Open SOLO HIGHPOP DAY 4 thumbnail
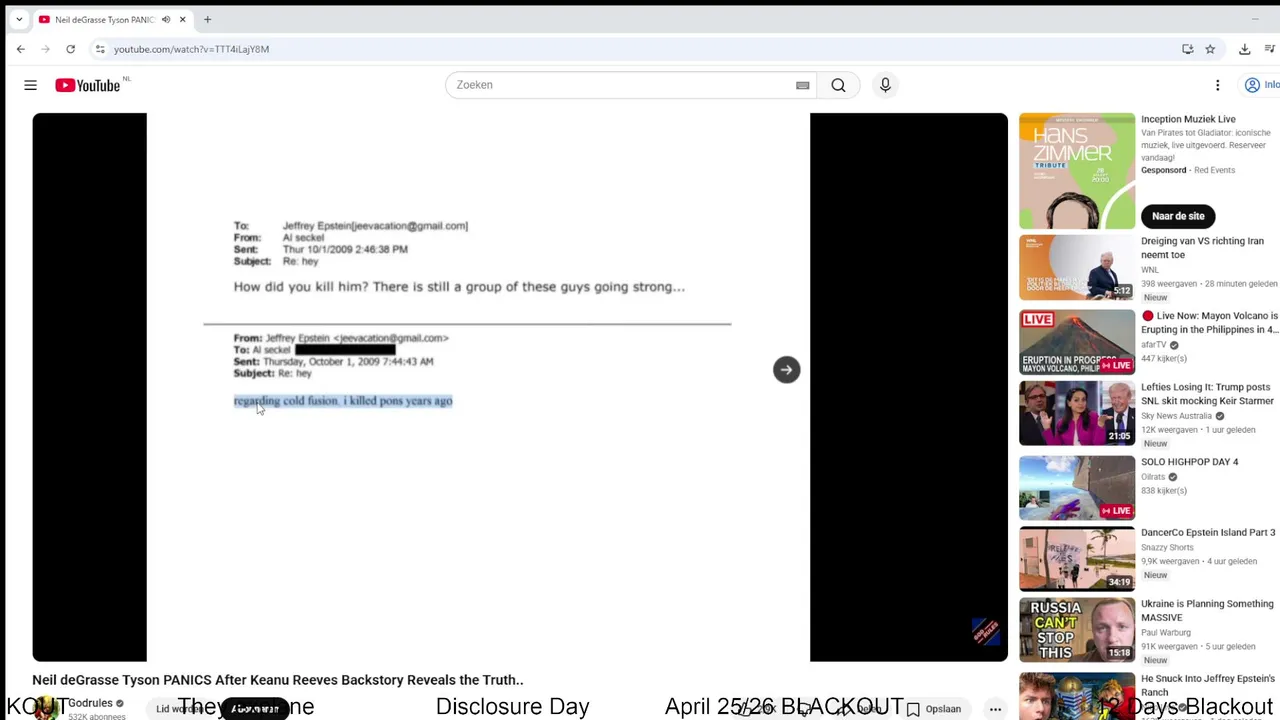The width and height of the screenshot is (1280, 720). 1077,488
